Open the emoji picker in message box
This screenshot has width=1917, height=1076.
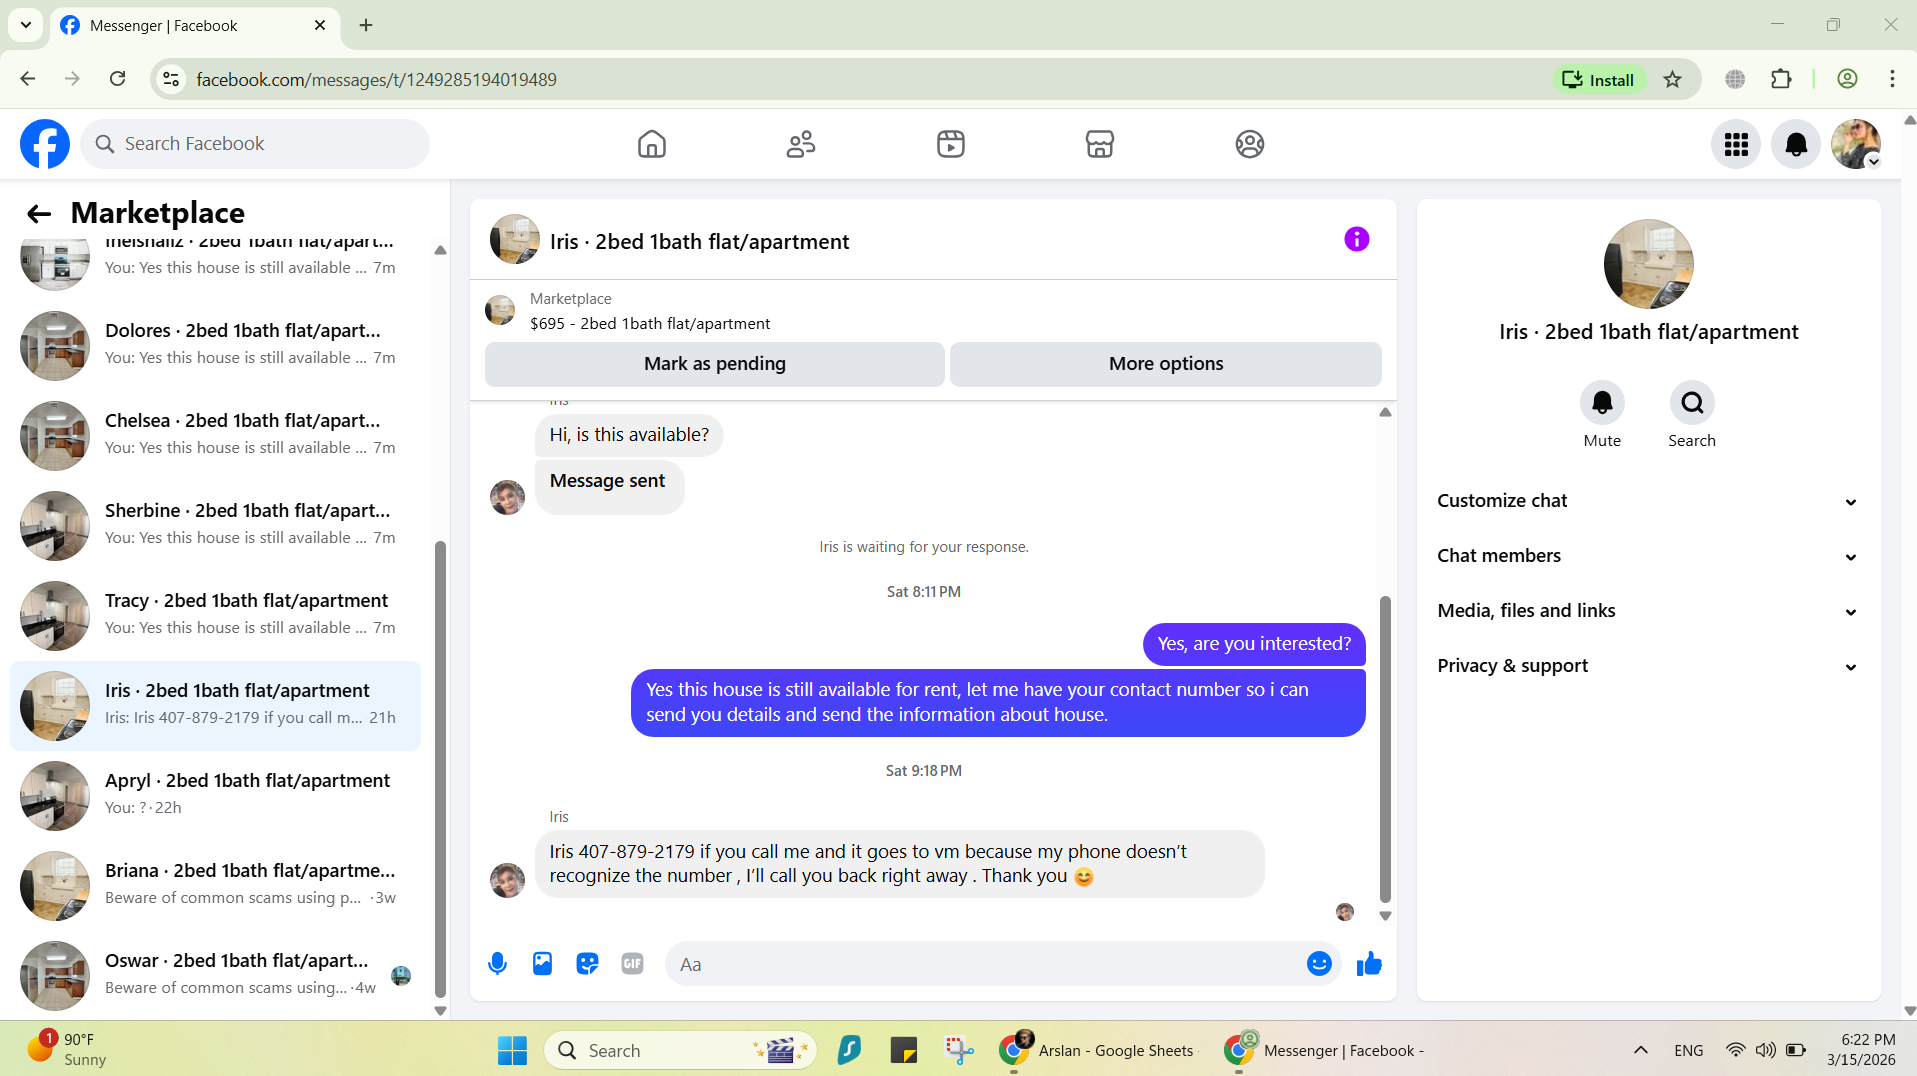[1319, 964]
